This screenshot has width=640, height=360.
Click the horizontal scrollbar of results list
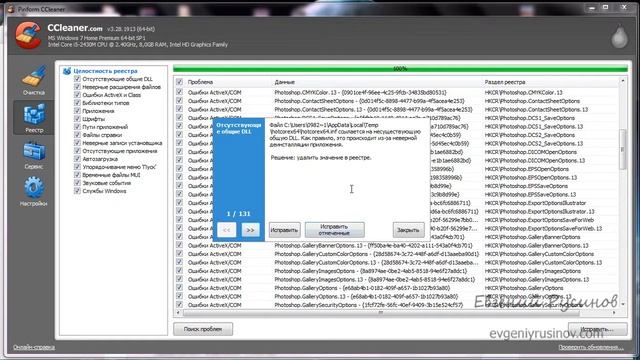pyautogui.click(x=380, y=313)
